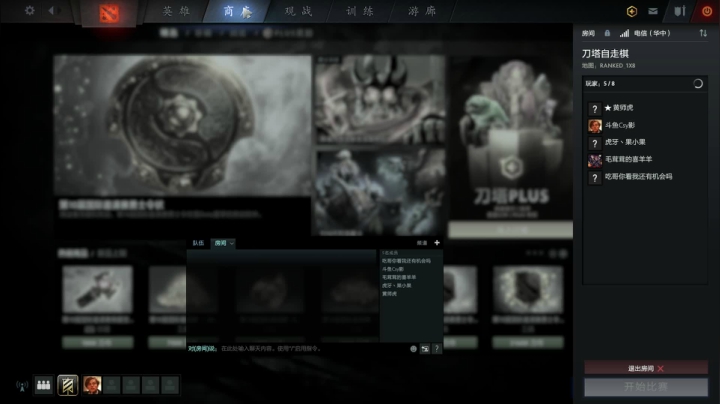Image resolution: width=720 pixels, height=404 pixels.
Task: Click the lobby lock icon
Action: point(608,33)
